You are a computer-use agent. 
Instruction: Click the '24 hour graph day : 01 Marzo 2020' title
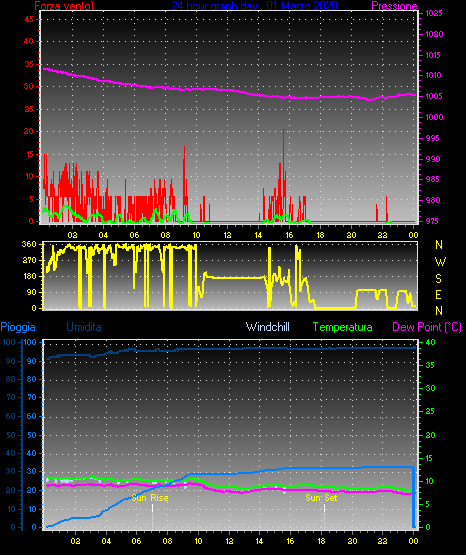[254, 6]
